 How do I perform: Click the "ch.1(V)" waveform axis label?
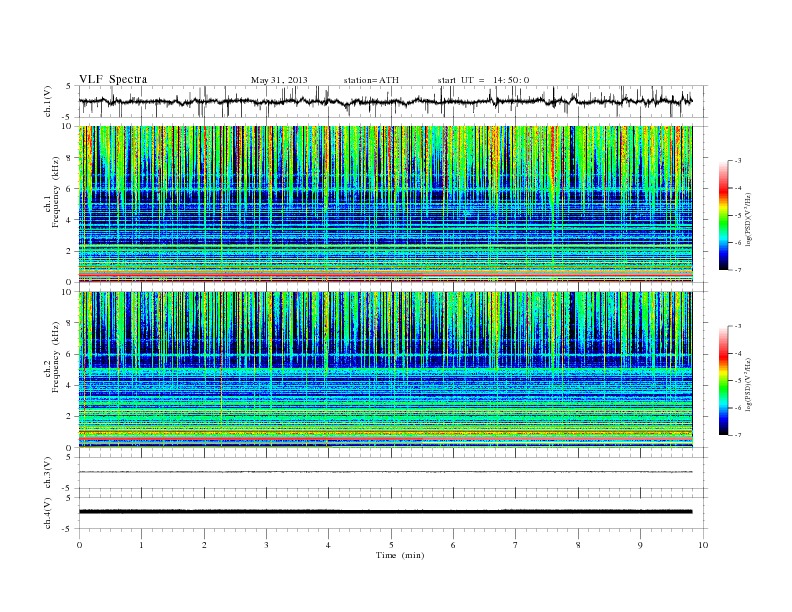[x=48, y=101]
